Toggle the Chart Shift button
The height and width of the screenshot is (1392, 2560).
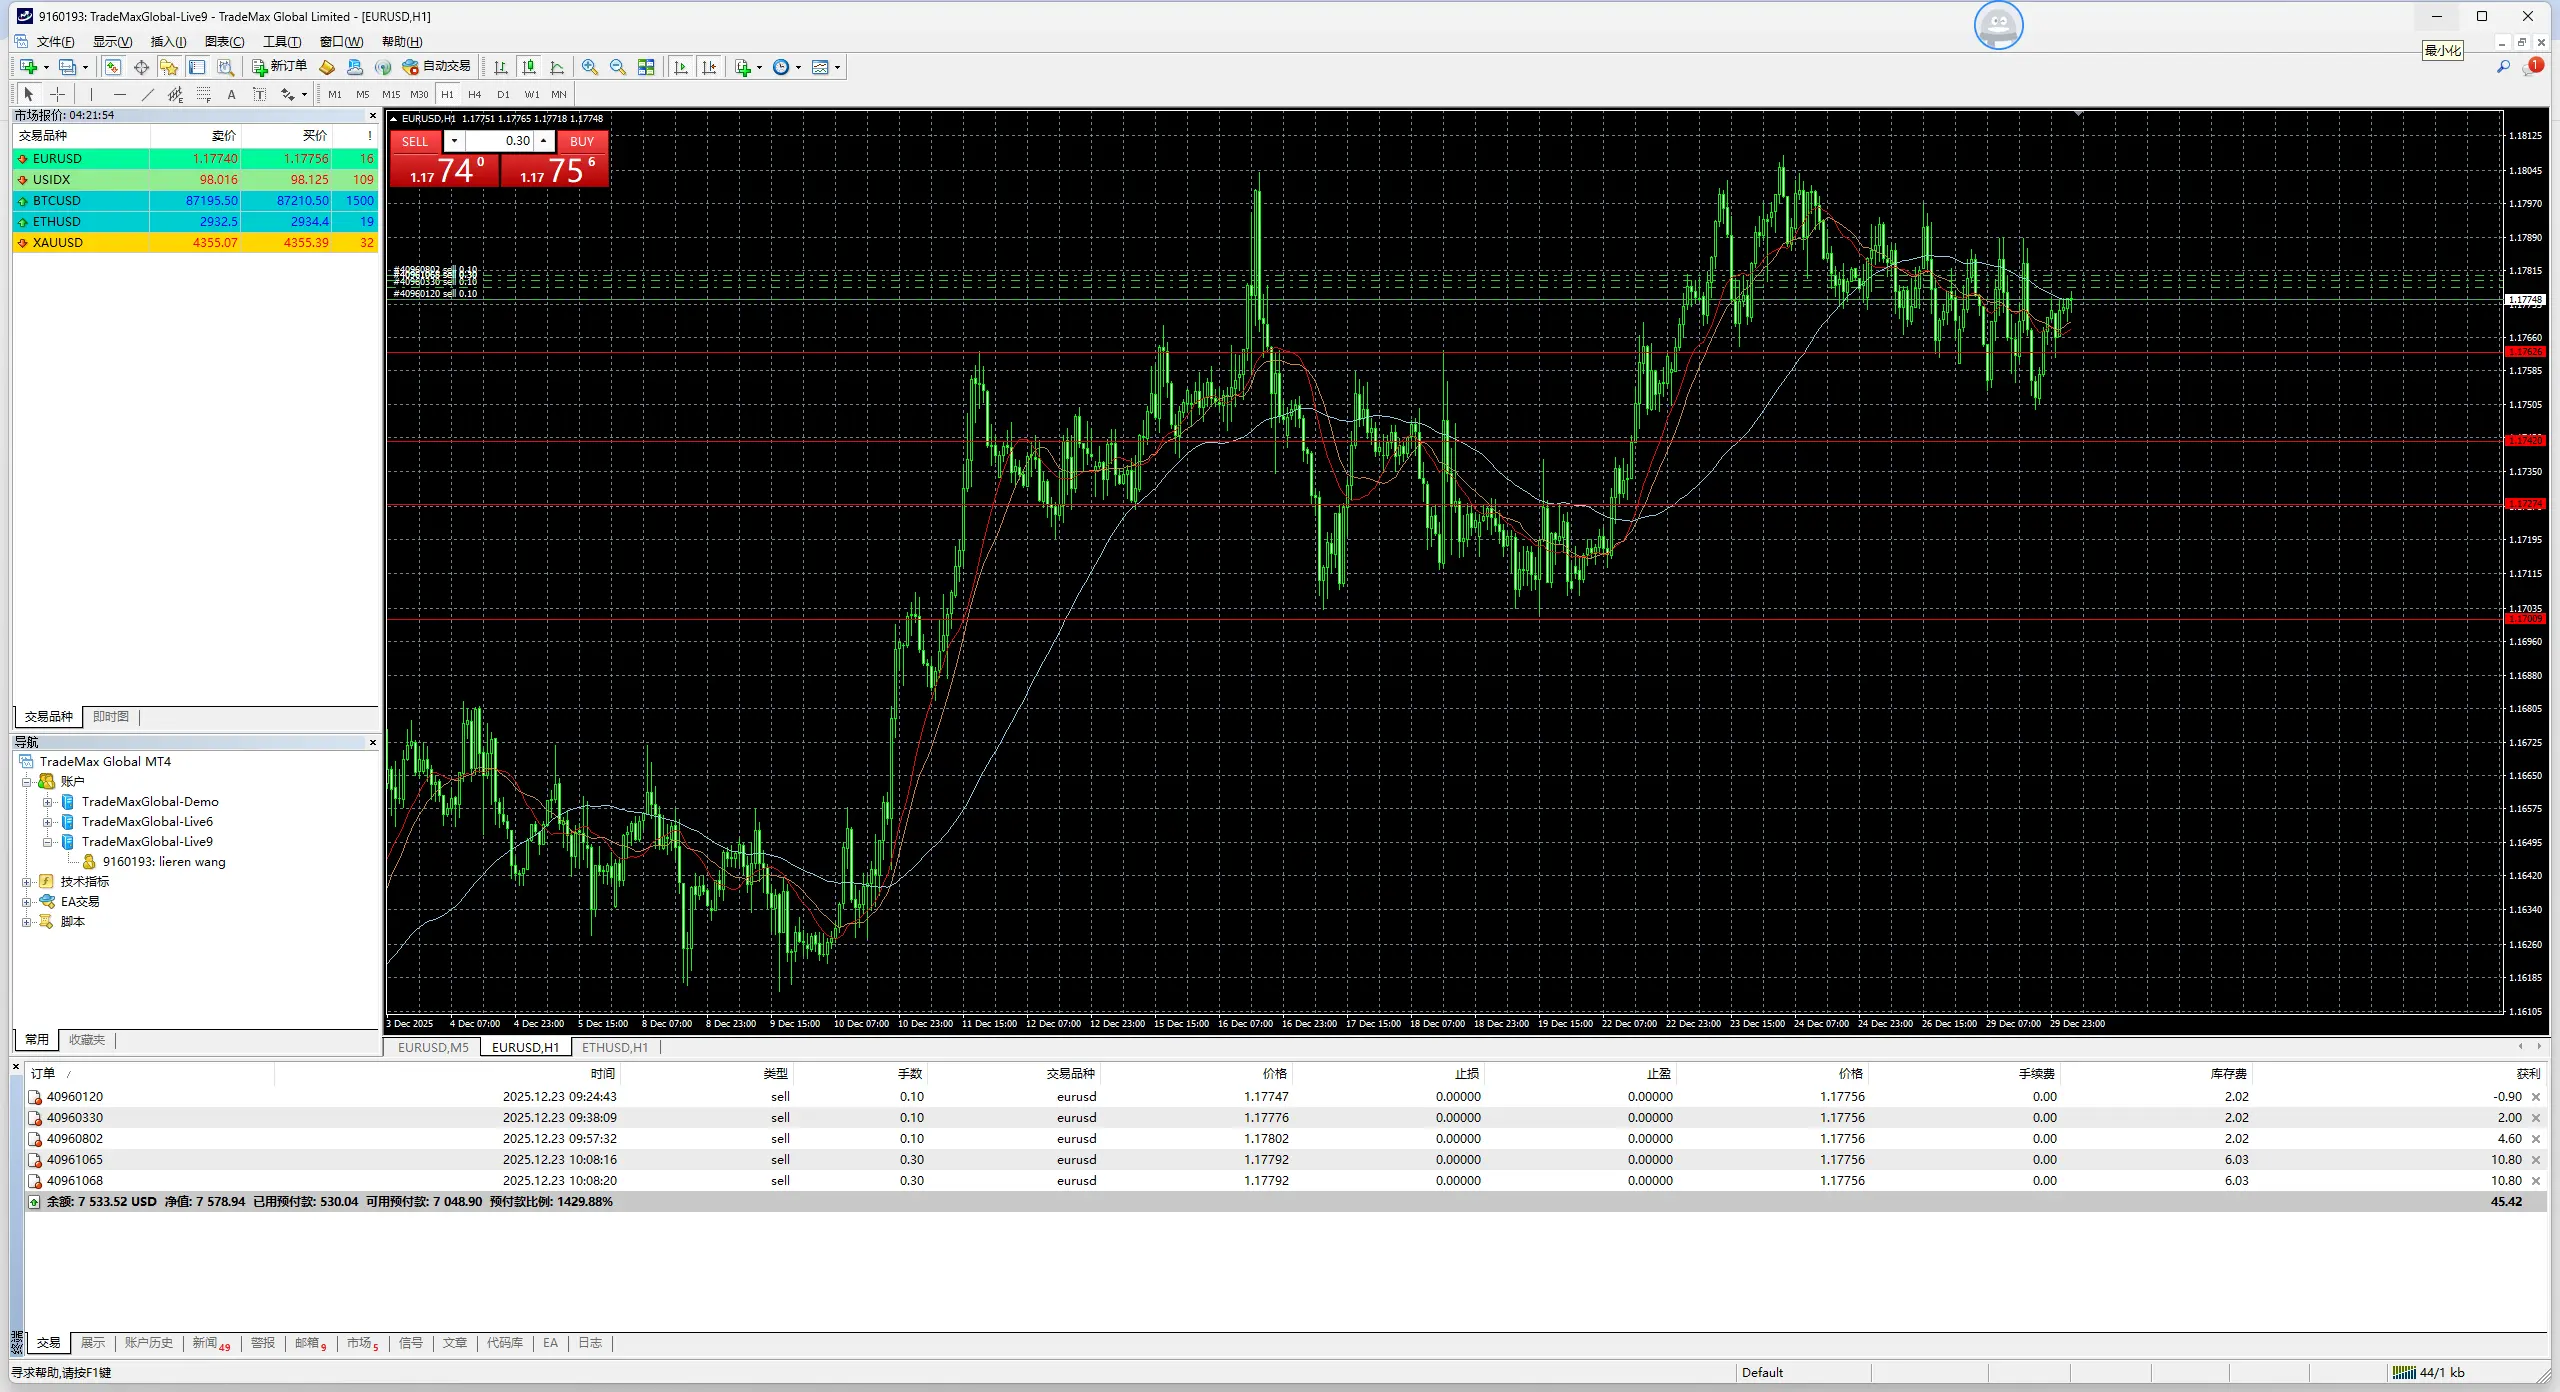coord(709,67)
